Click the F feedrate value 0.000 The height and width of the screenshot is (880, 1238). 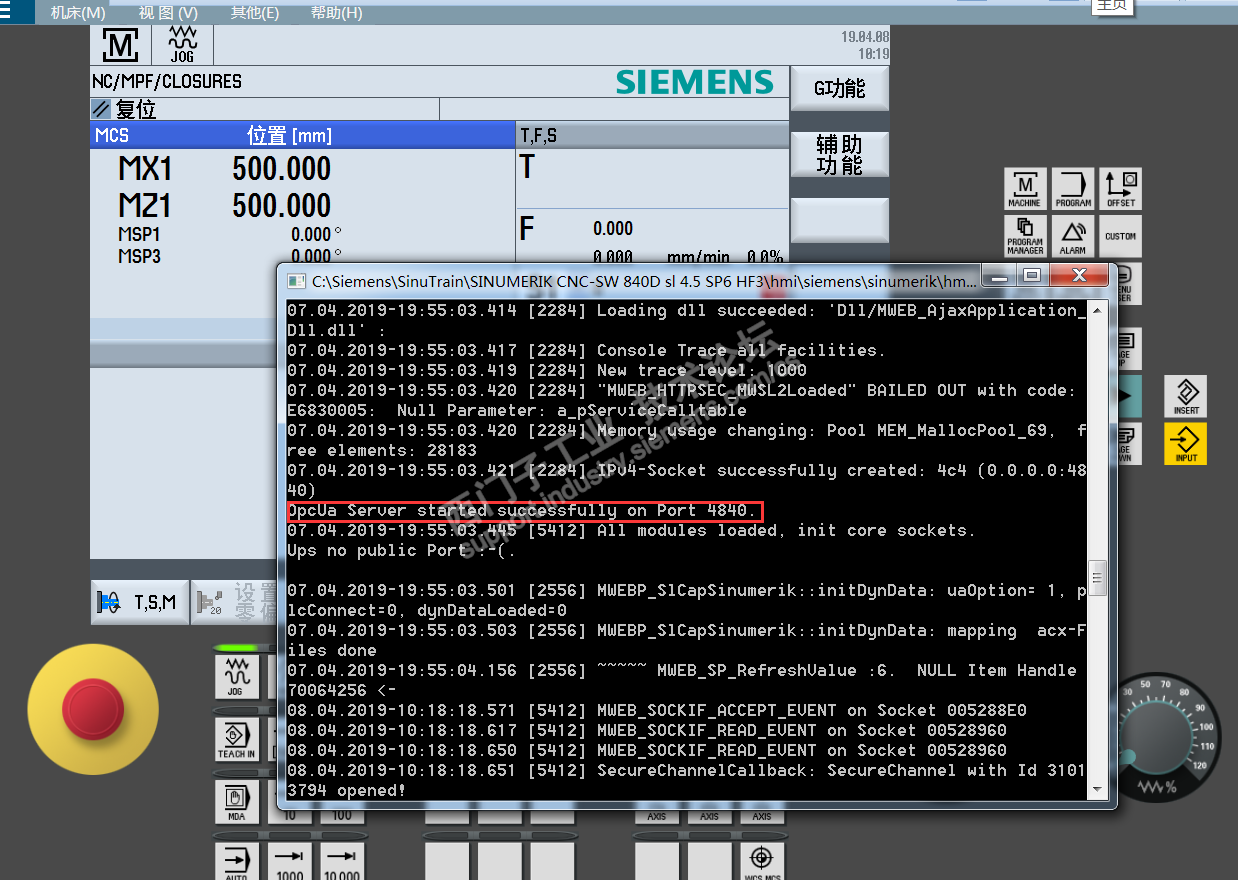coord(613,229)
